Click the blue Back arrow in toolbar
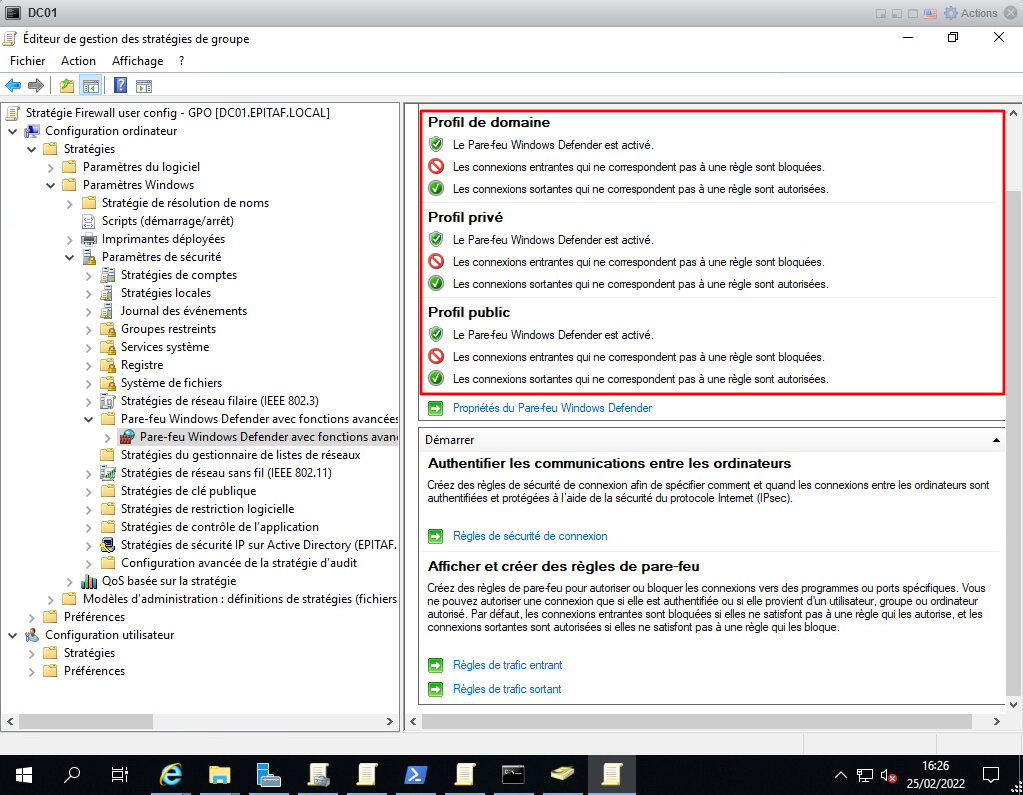Image resolution: width=1023 pixels, height=795 pixels. 13,85
